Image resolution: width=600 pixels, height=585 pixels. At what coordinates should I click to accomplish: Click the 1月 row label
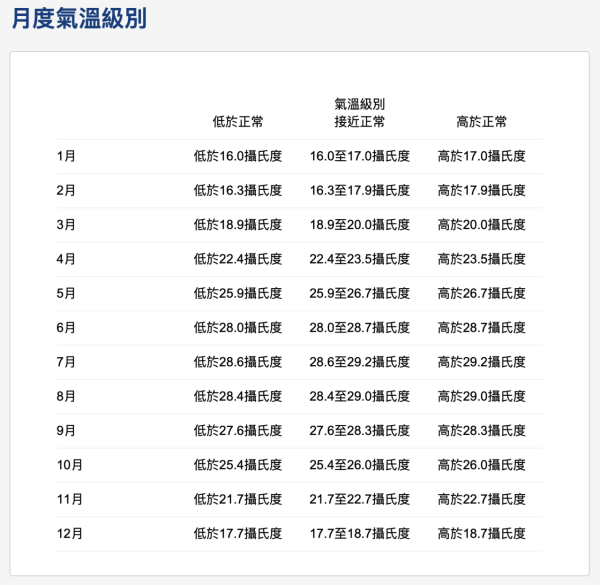[66, 156]
